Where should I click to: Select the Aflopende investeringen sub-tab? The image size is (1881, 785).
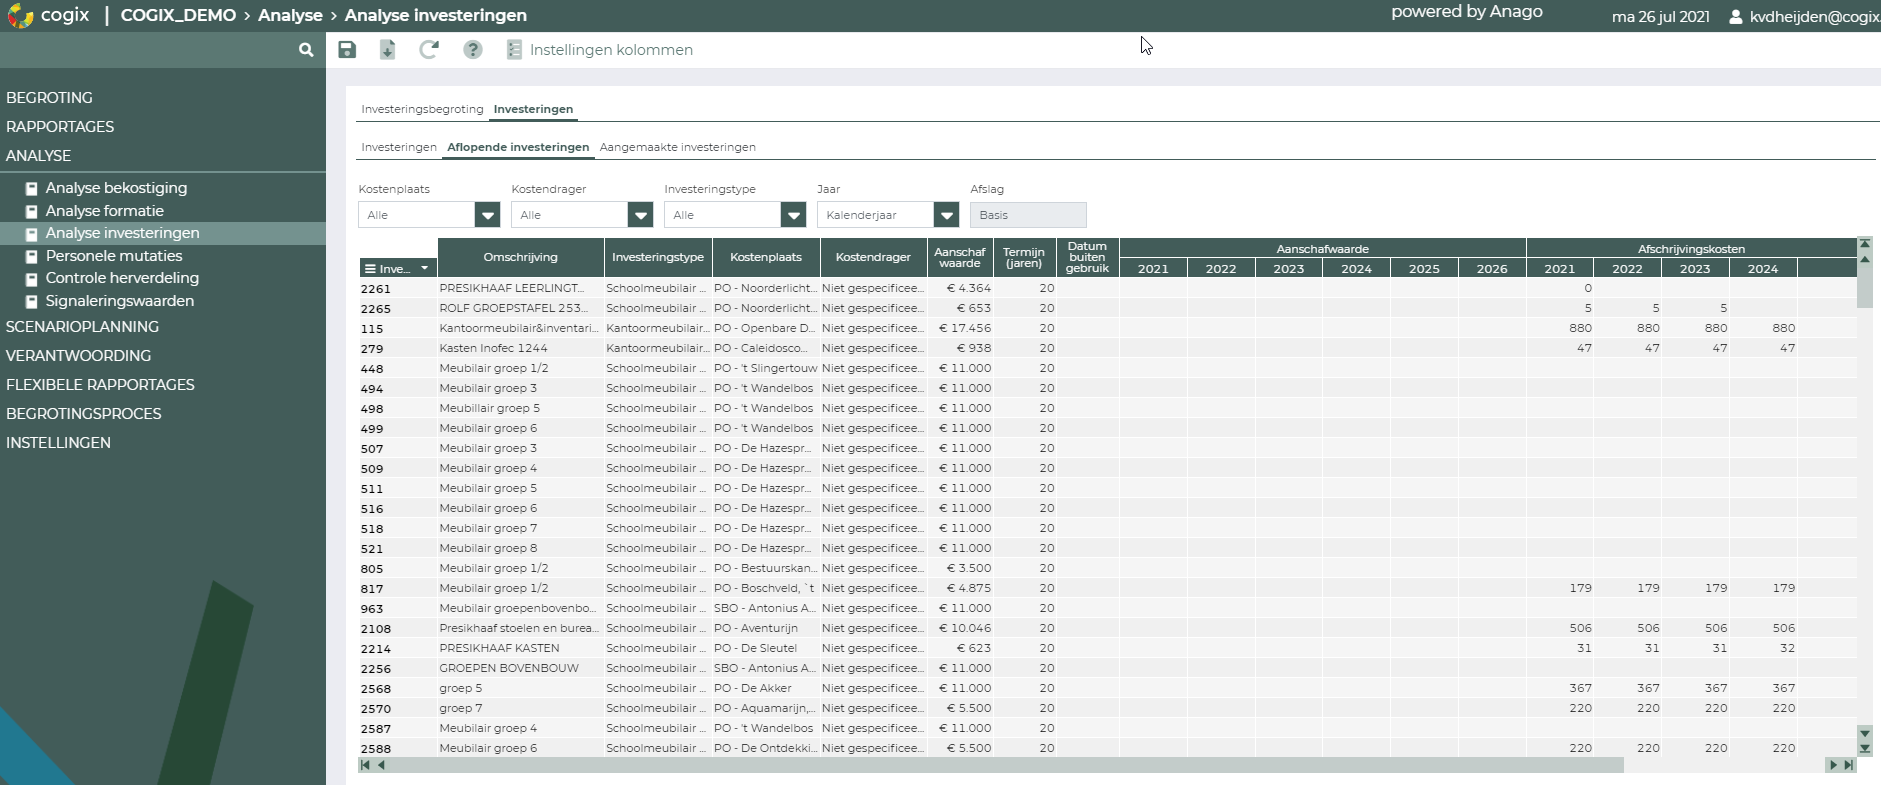518,147
